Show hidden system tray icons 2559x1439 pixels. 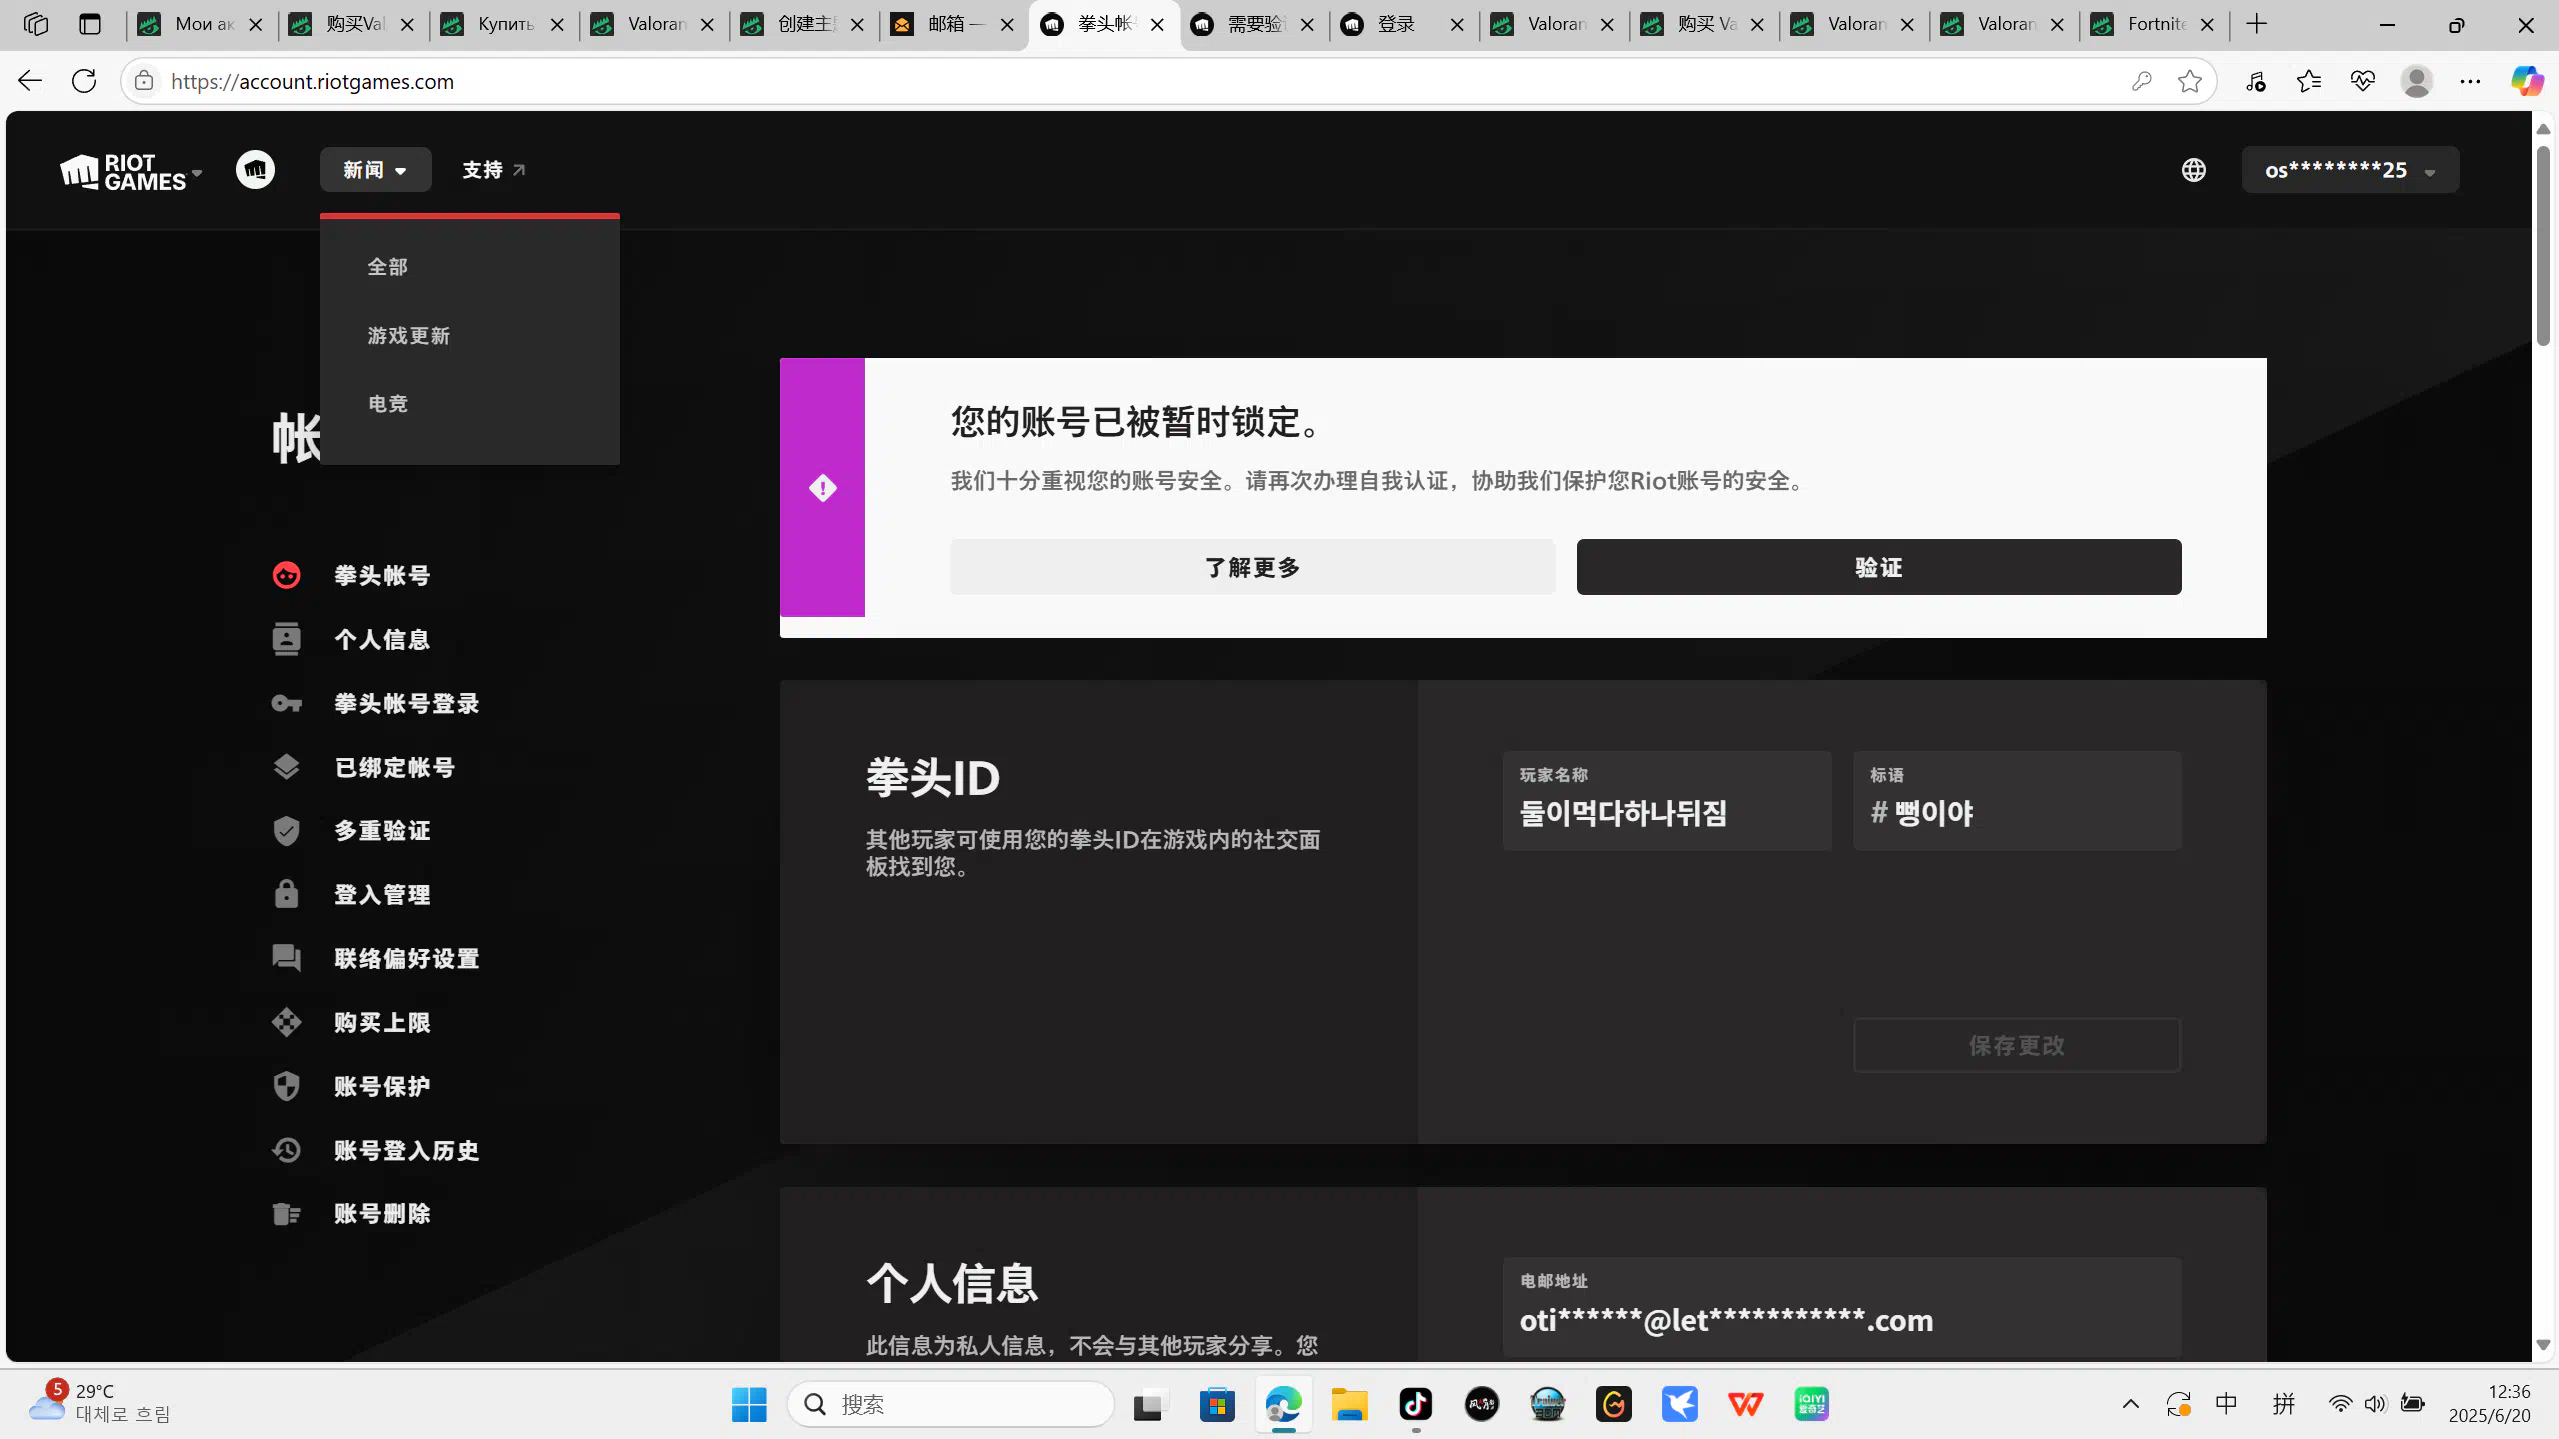(x=2130, y=1404)
